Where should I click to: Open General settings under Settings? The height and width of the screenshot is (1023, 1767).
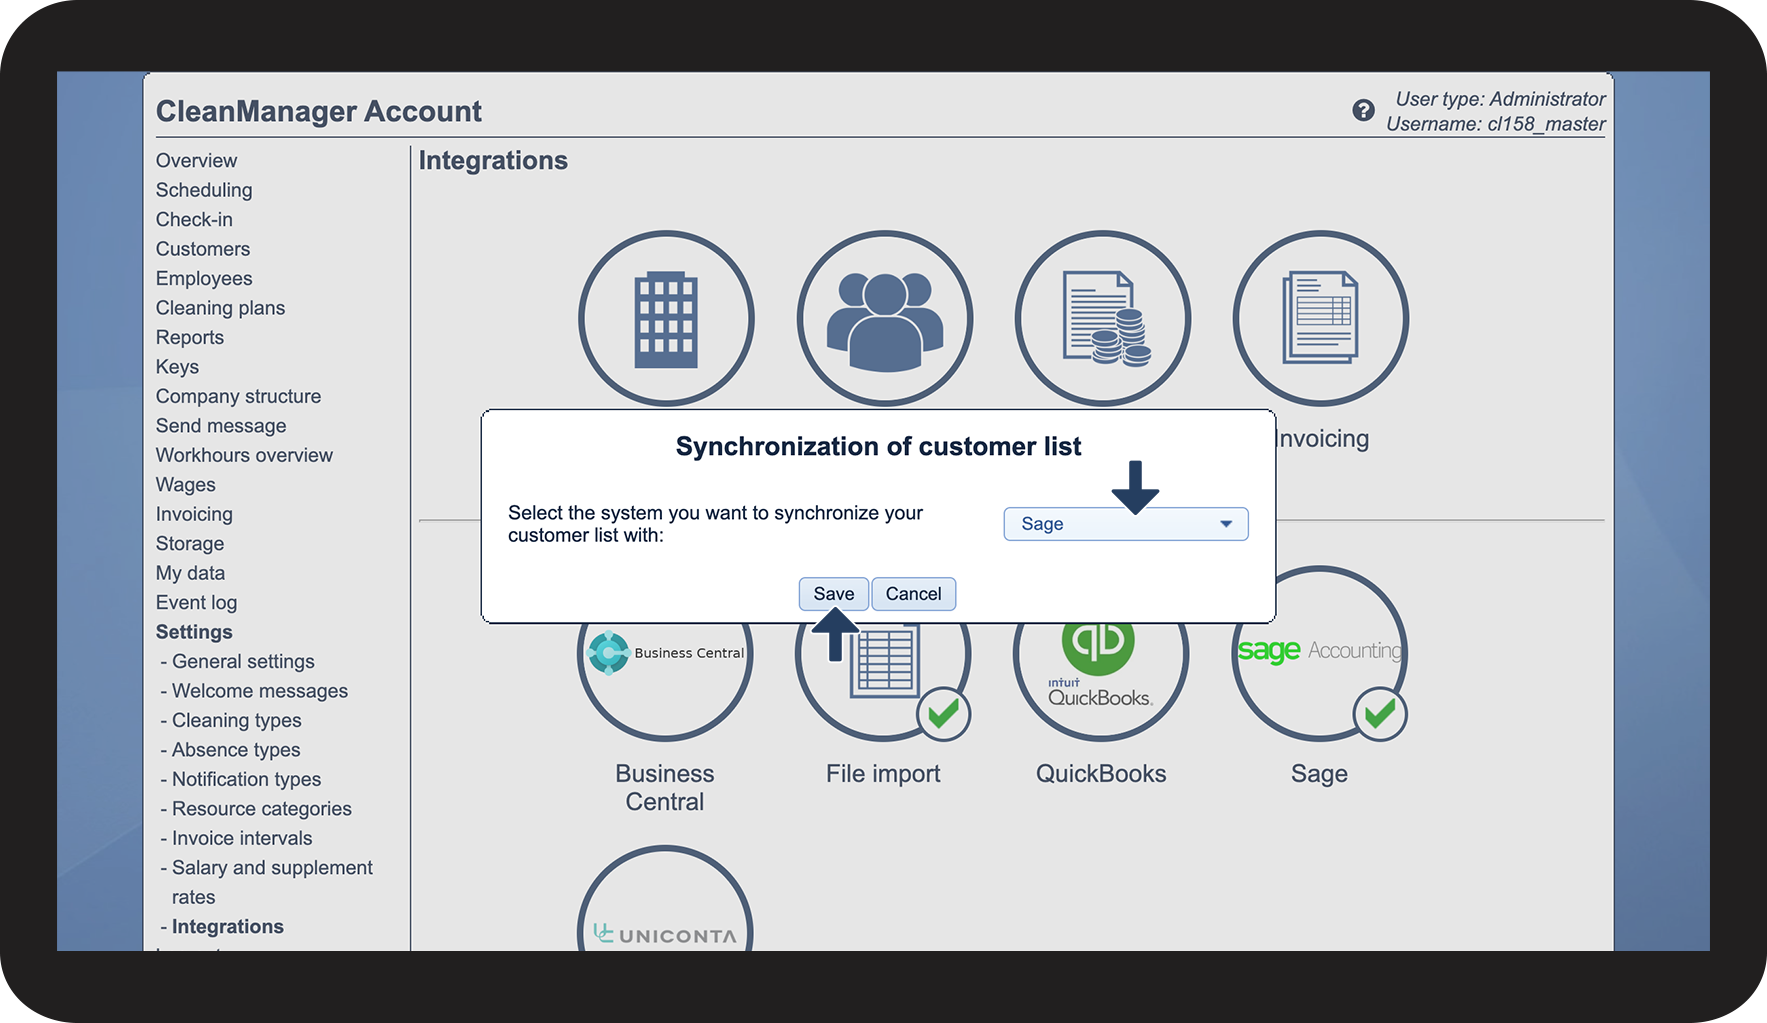243,661
